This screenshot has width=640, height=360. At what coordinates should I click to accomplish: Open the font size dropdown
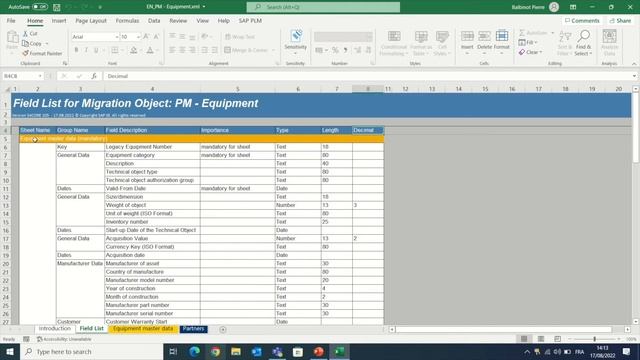pos(138,37)
